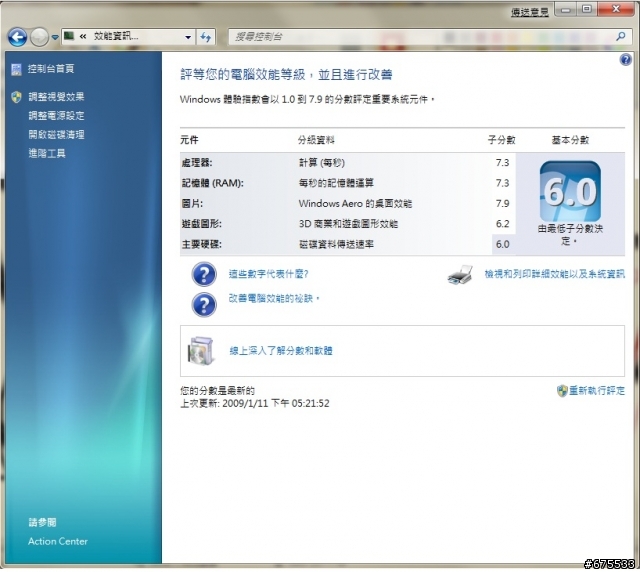Go back using the blue back arrow
This screenshot has width=640, height=572.
point(17,37)
